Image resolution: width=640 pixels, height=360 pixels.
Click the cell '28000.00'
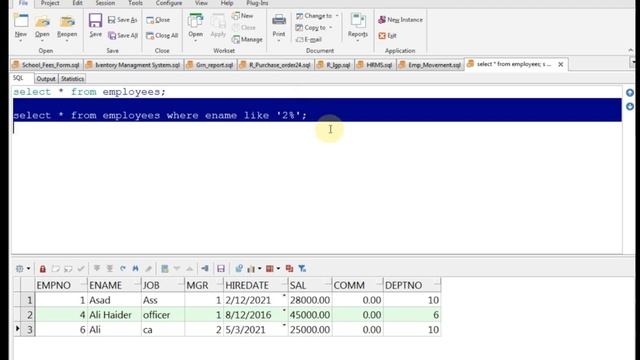(x=310, y=300)
